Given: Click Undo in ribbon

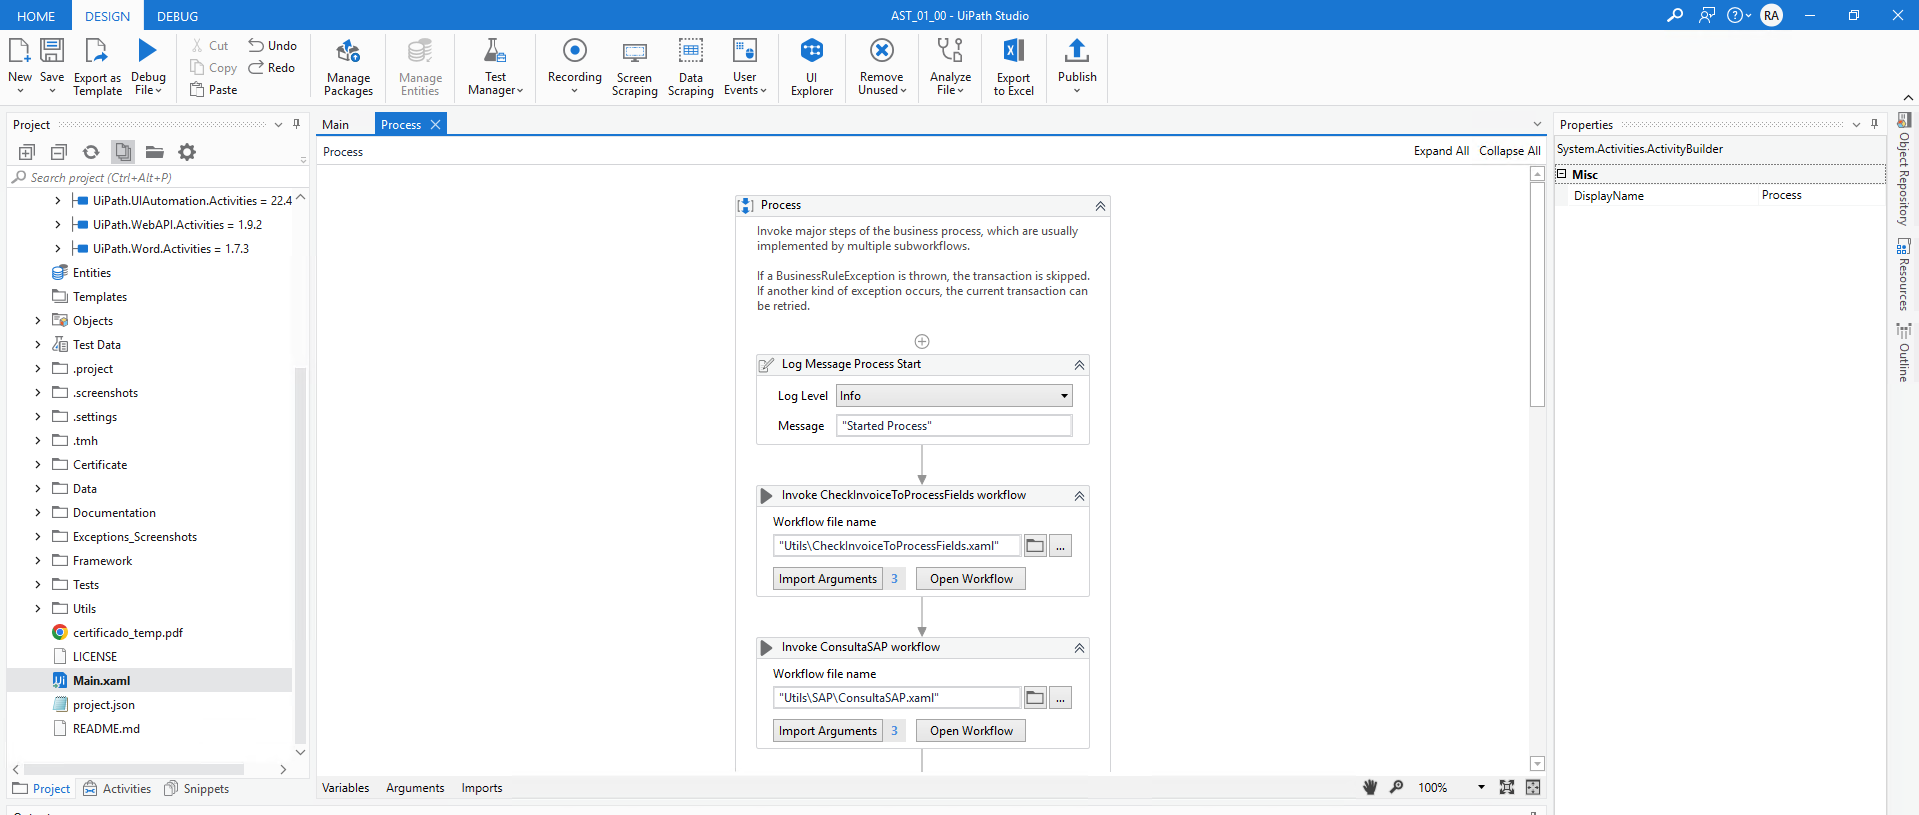Looking at the screenshot, I should click(x=273, y=45).
